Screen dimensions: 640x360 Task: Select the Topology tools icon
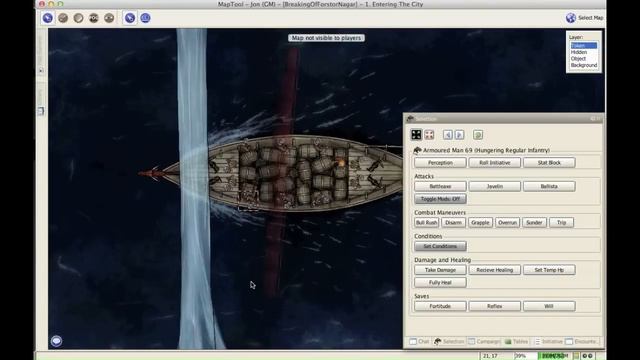point(109,18)
